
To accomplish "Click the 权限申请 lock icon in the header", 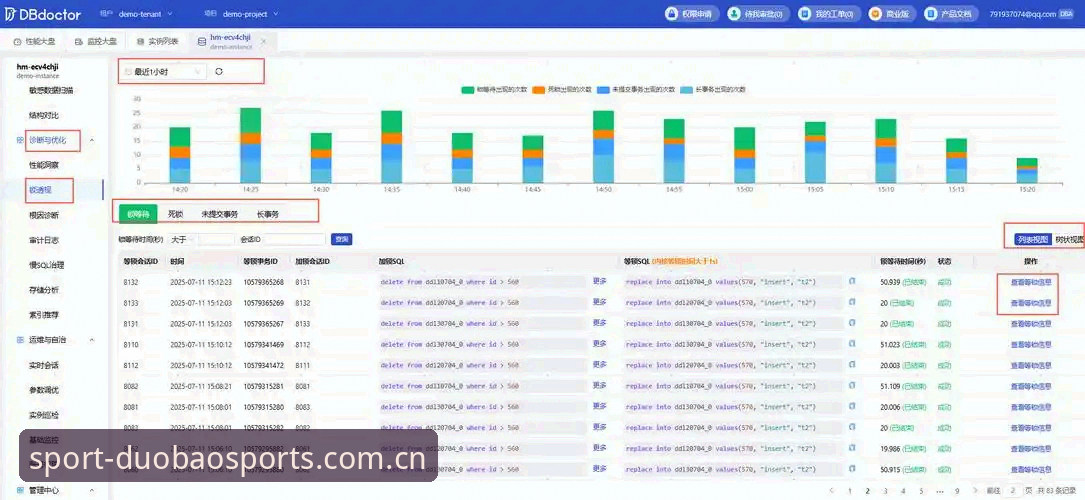I will (x=671, y=14).
